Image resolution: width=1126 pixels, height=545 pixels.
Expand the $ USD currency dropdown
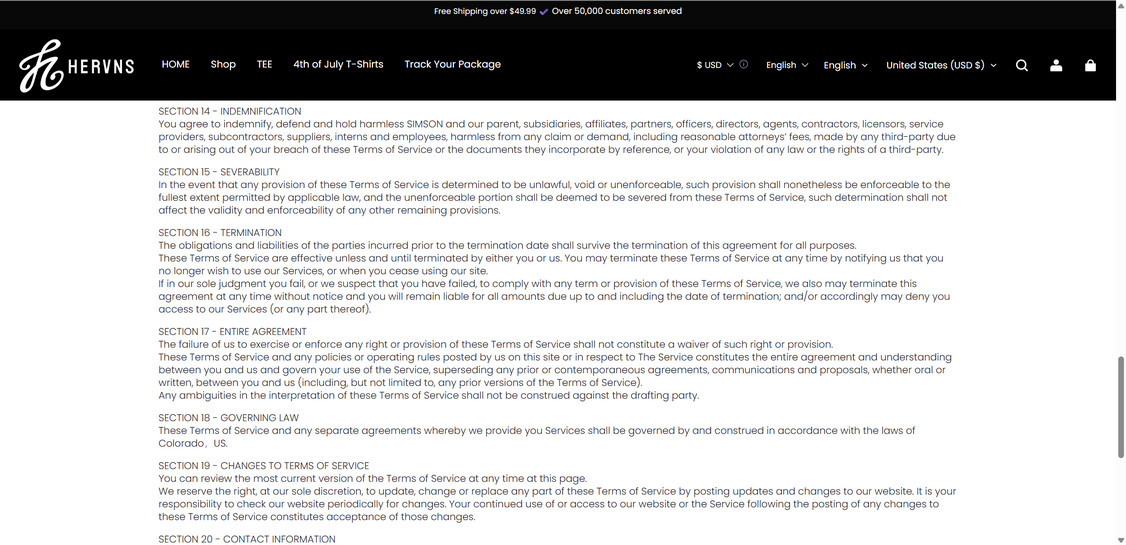pos(715,65)
